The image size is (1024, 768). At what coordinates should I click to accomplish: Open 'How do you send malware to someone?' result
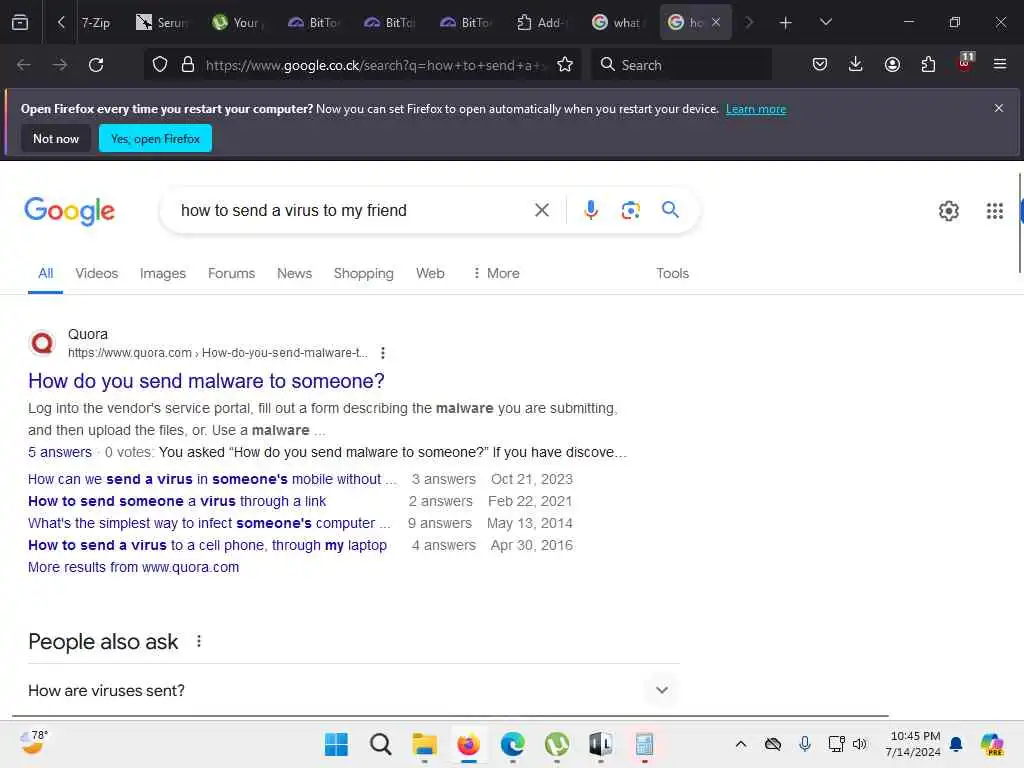(x=206, y=381)
